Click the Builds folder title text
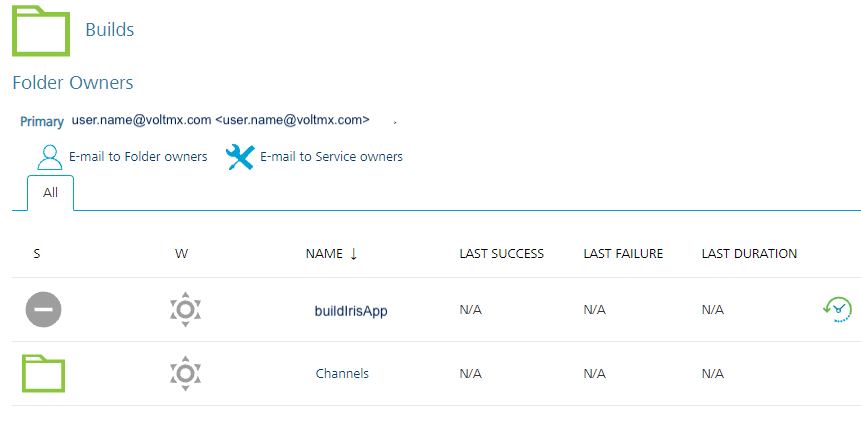 point(110,30)
